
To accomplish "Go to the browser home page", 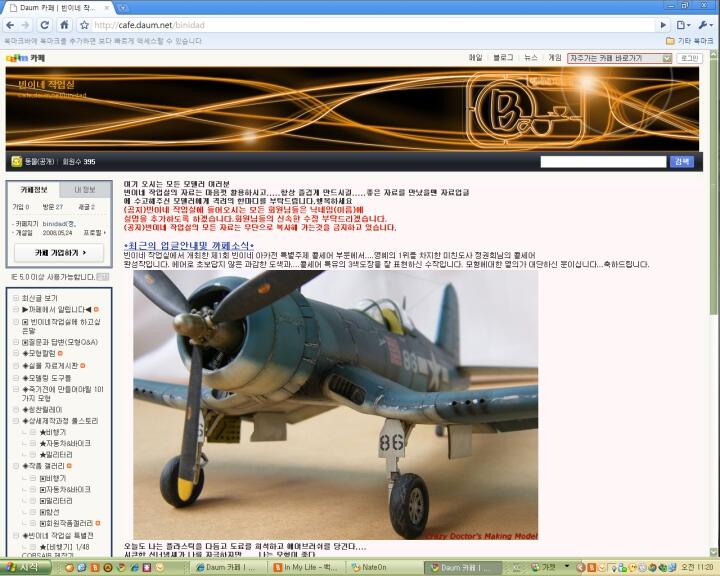I will click(x=65, y=24).
